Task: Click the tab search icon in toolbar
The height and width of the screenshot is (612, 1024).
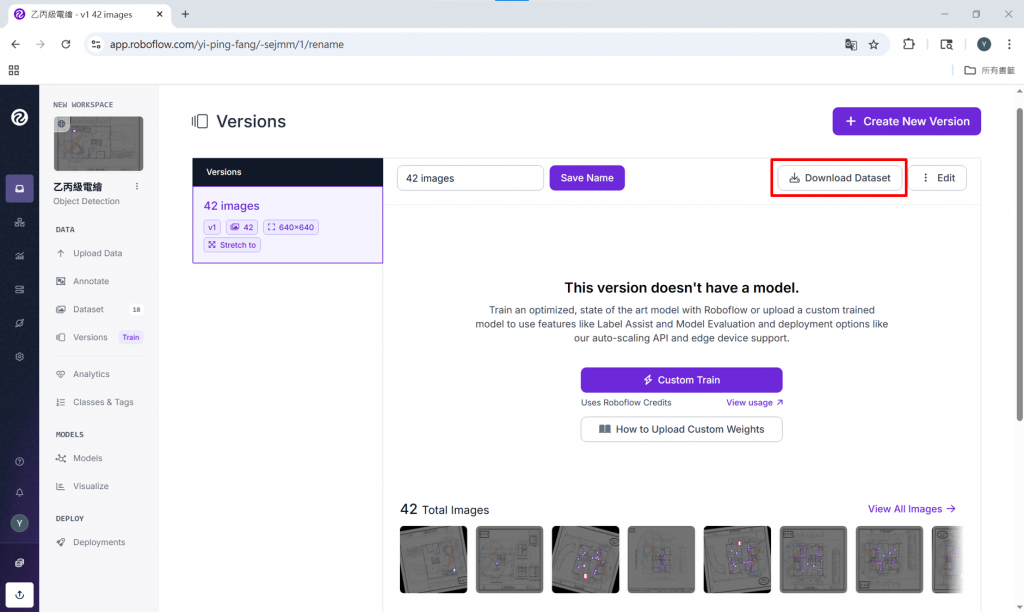Action: [x=946, y=44]
